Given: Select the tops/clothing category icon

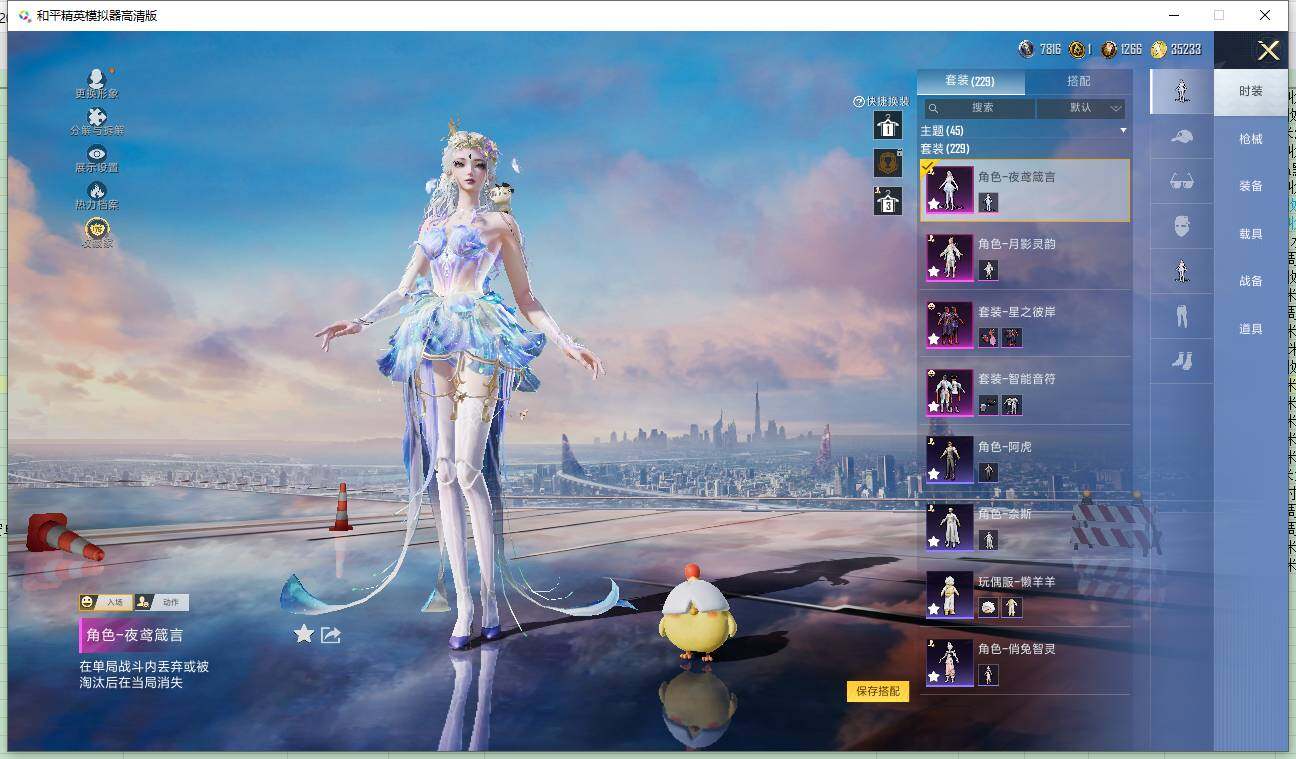Looking at the screenshot, I should (1181, 271).
